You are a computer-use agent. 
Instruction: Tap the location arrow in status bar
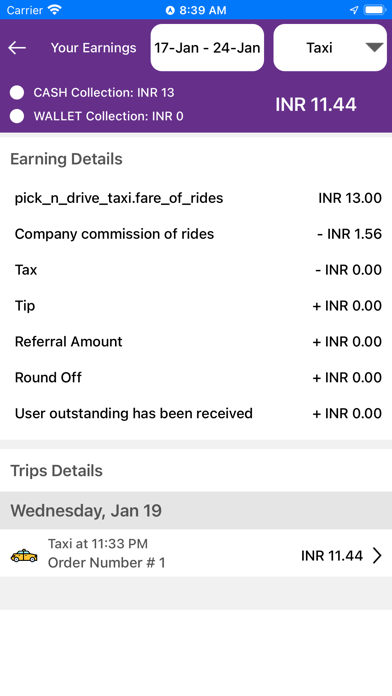(354, 10)
